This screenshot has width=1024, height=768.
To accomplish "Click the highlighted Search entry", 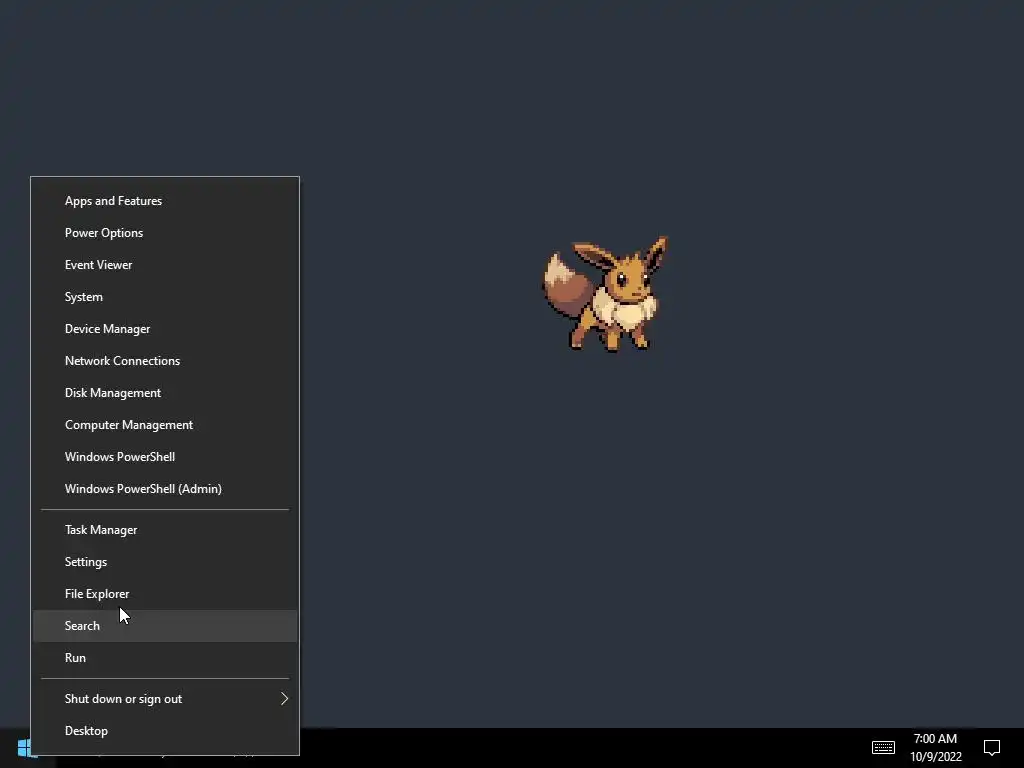I will pyautogui.click(x=165, y=626).
